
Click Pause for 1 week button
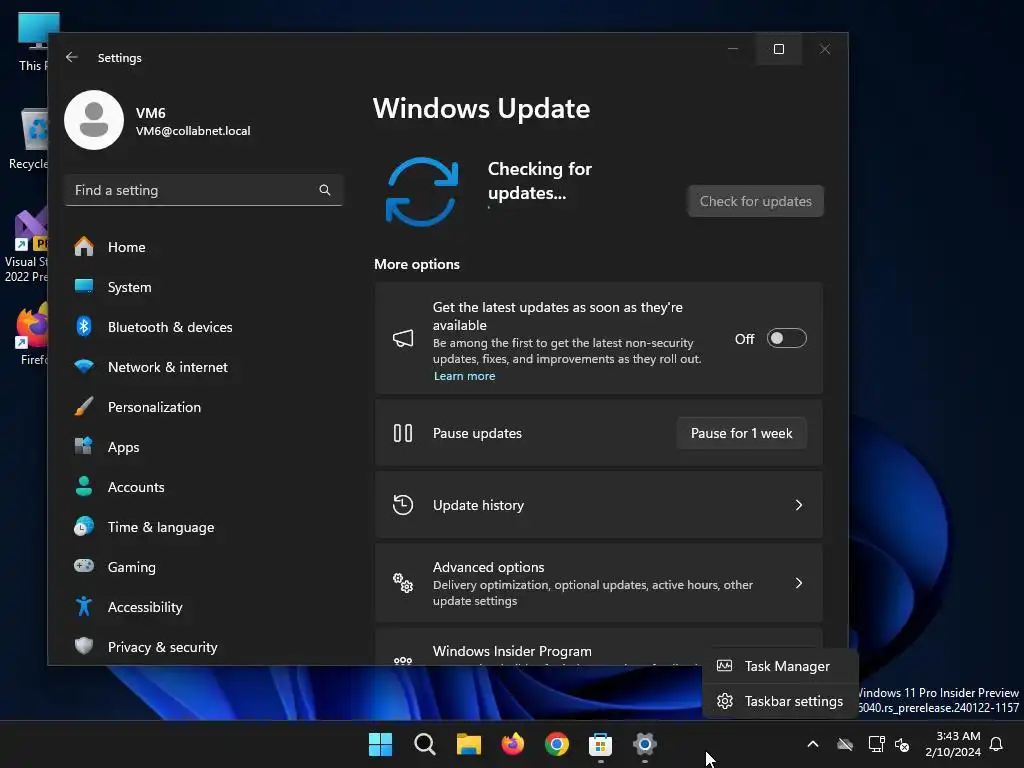pyautogui.click(x=741, y=434)
